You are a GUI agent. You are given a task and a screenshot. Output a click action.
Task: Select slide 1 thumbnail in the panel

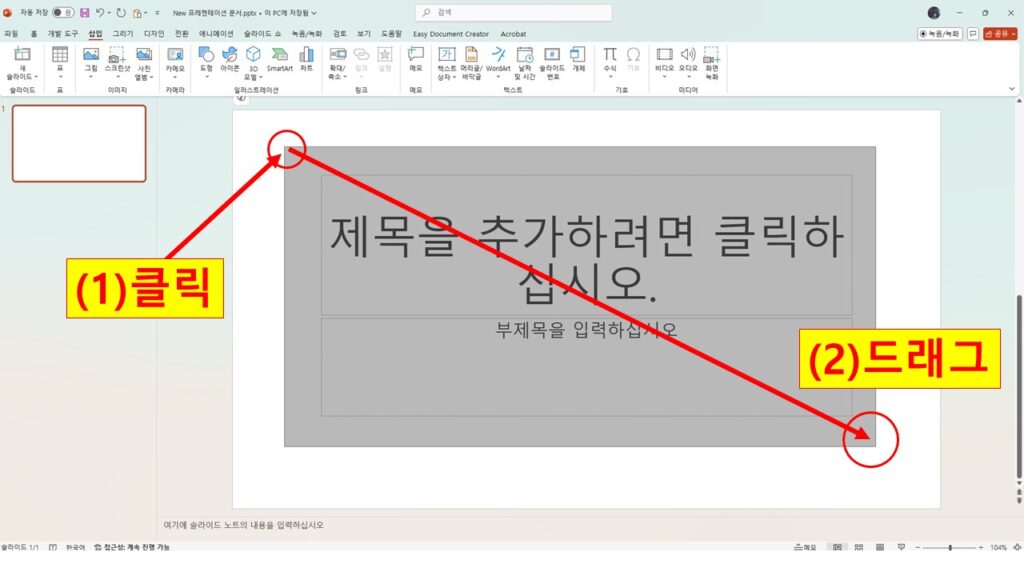pyautogui.click(x=79, y=143)
